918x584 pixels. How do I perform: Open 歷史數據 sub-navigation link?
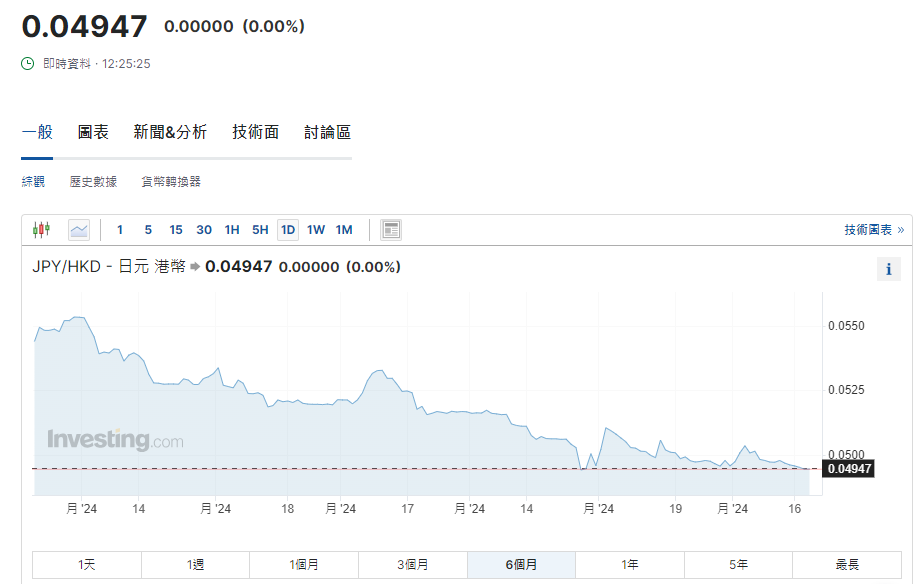(x=93, y=182)
